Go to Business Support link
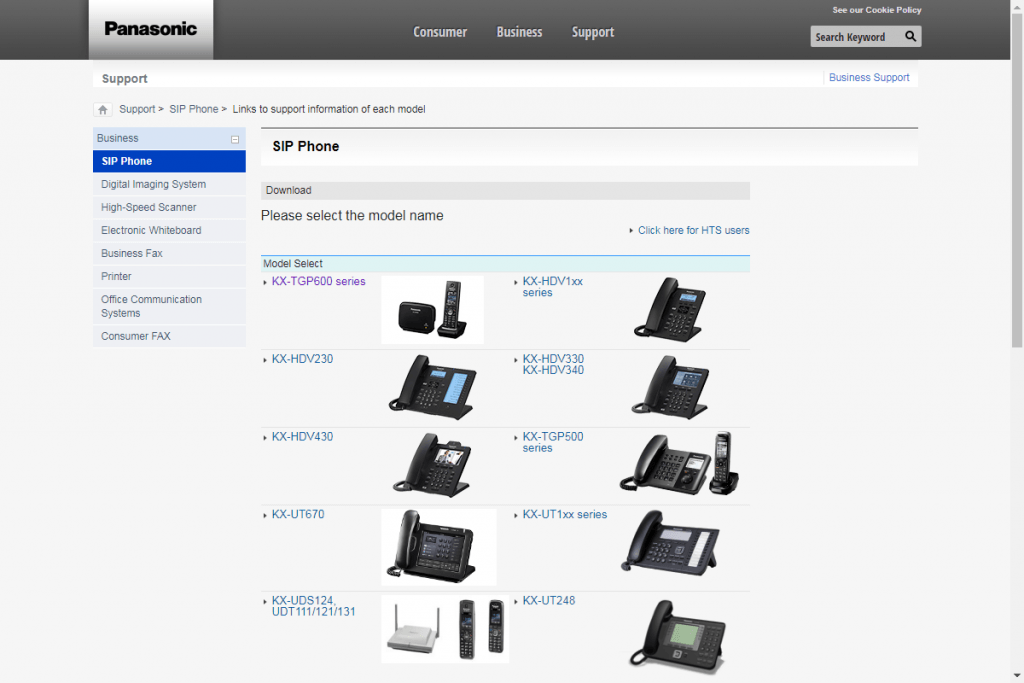The image size is (1024, 683). click(x=869, y=77)
